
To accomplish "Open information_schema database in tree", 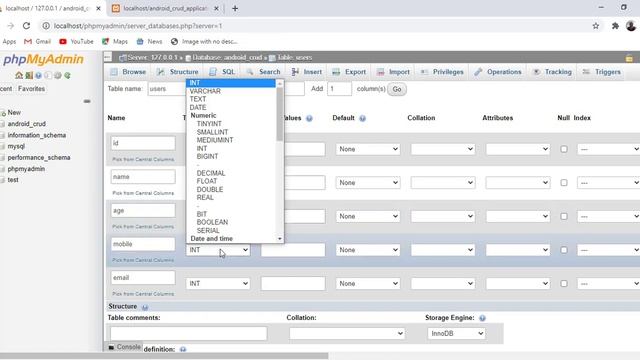I will pos(37,135).
